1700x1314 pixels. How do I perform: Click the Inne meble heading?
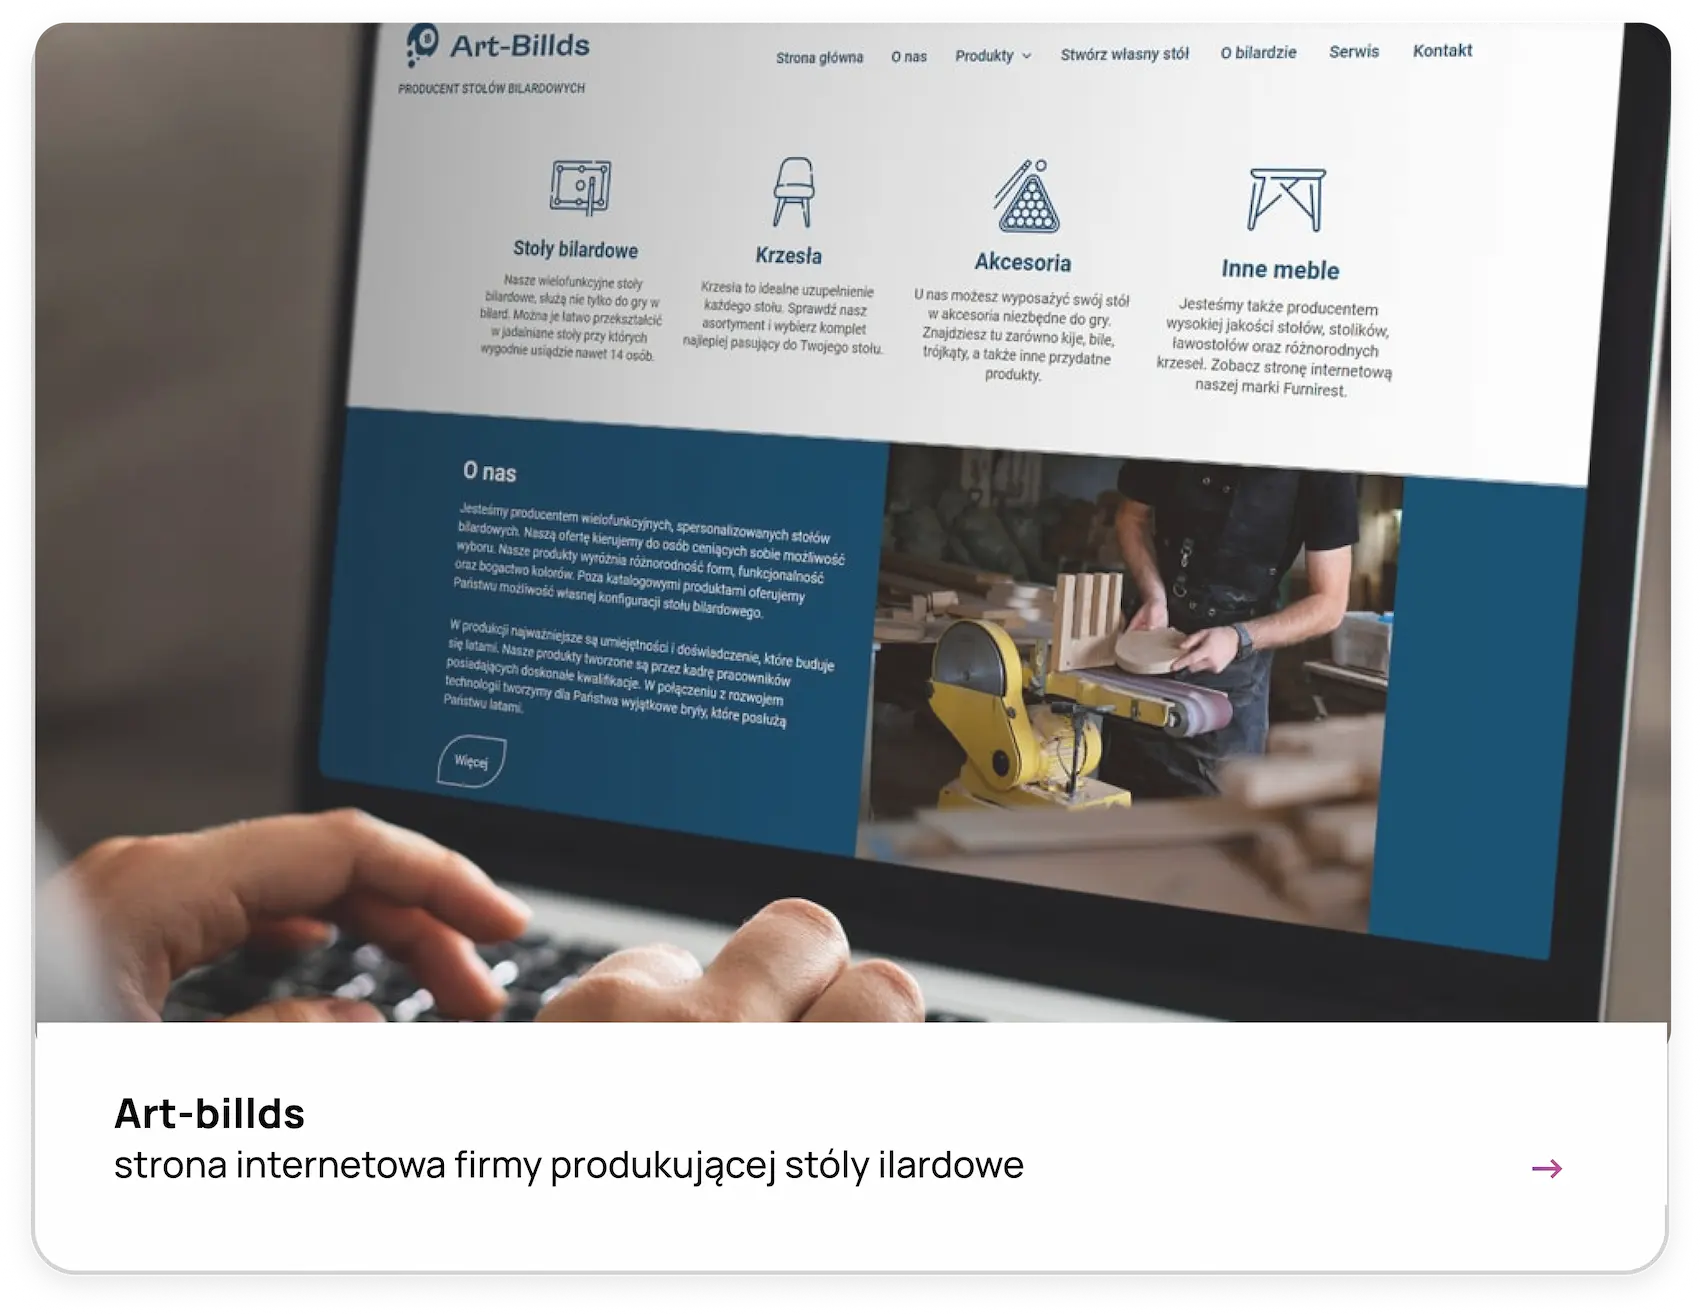(x=1280, y=269)
